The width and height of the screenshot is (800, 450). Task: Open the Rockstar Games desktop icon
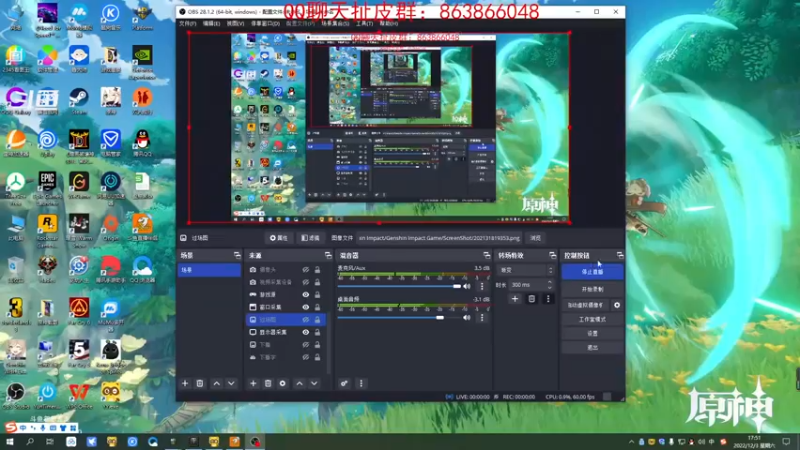[47, 230]
